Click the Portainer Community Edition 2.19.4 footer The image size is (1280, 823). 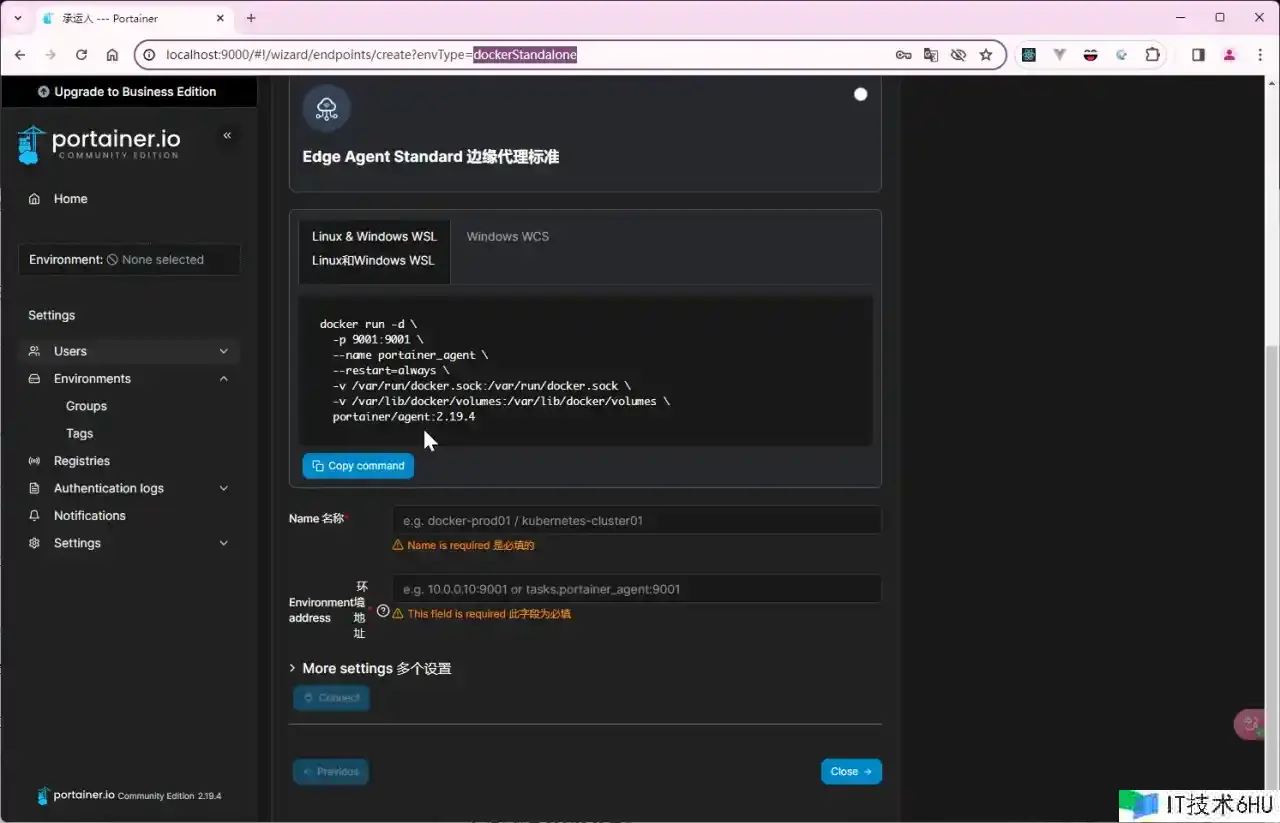click(x=129, y=796)
